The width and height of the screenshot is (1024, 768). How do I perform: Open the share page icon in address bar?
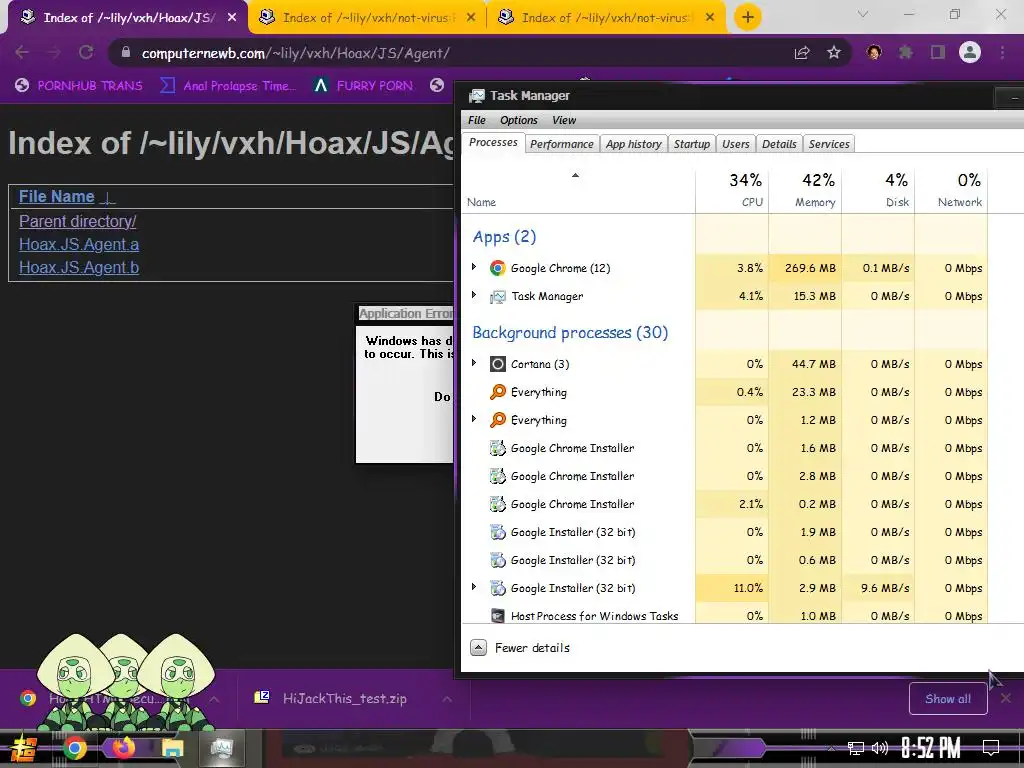click(802, 53)
